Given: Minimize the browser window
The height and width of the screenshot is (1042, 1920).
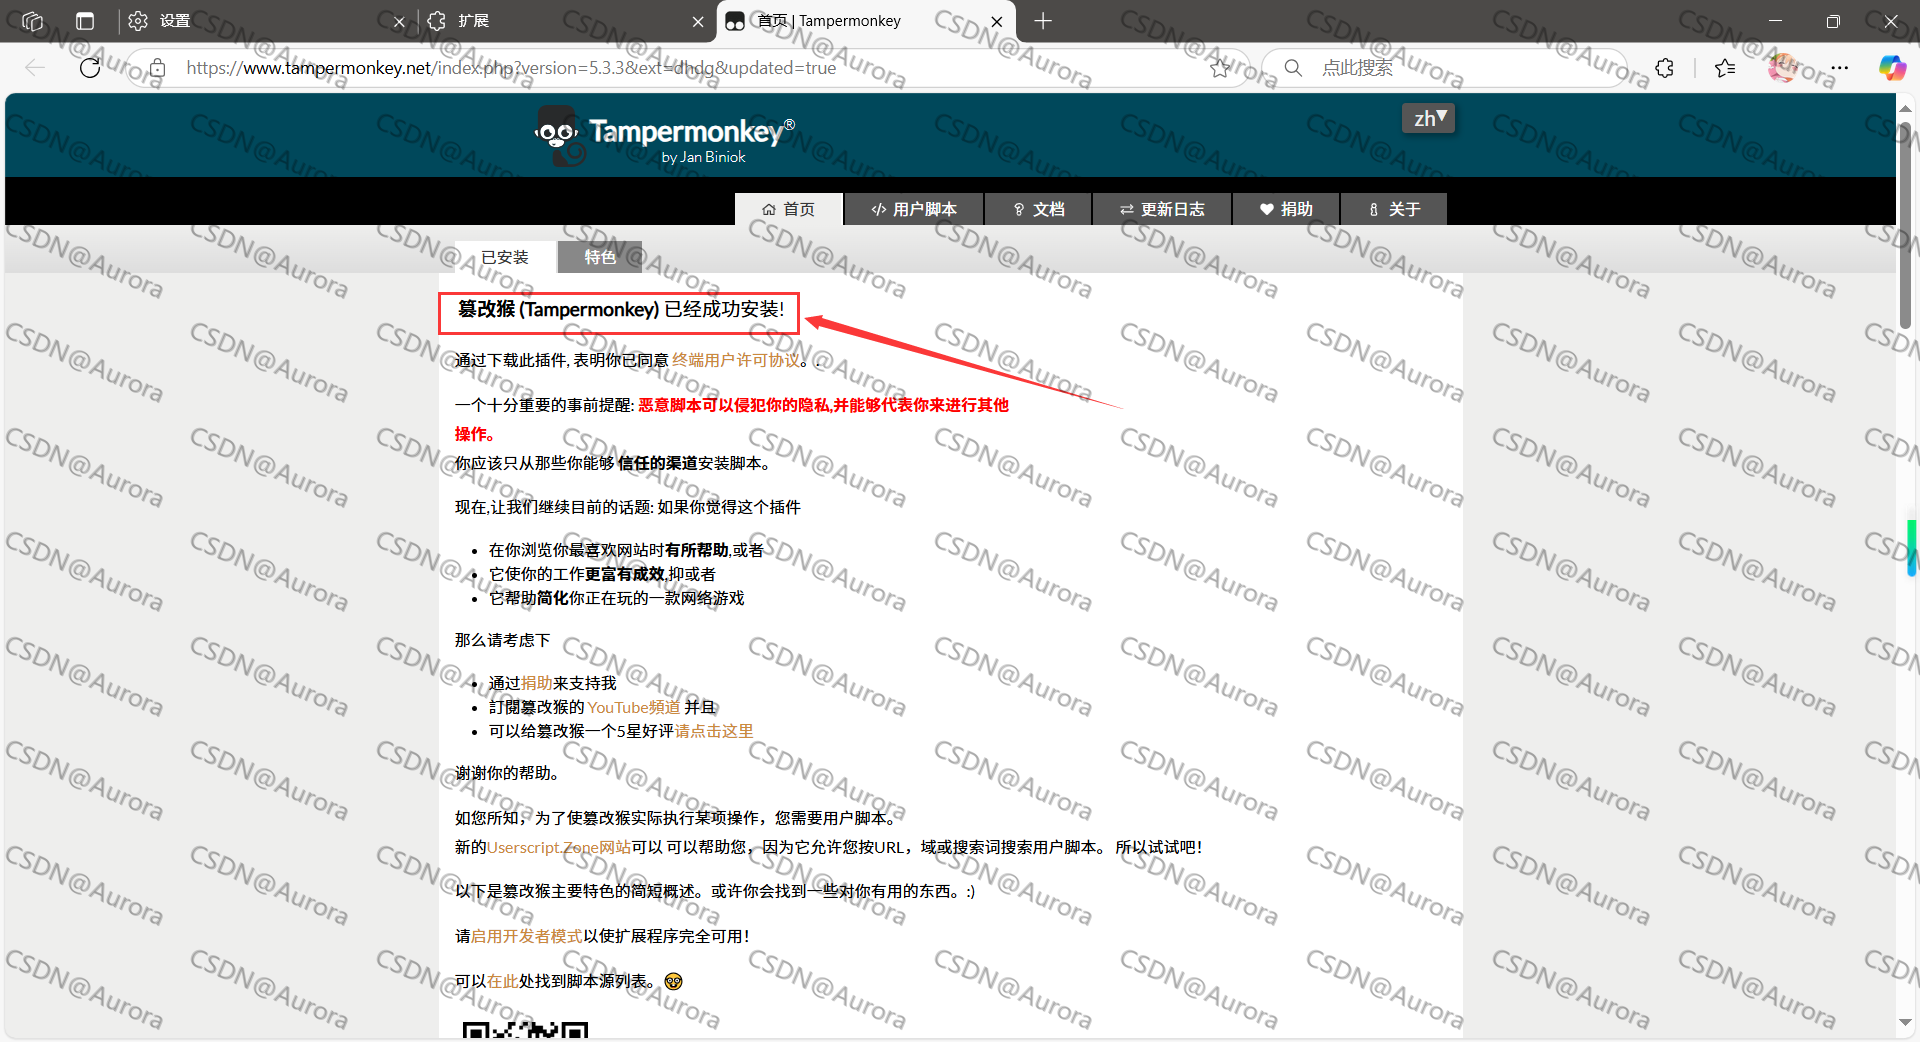Looking at the screenshot, I should (1775, 21).
